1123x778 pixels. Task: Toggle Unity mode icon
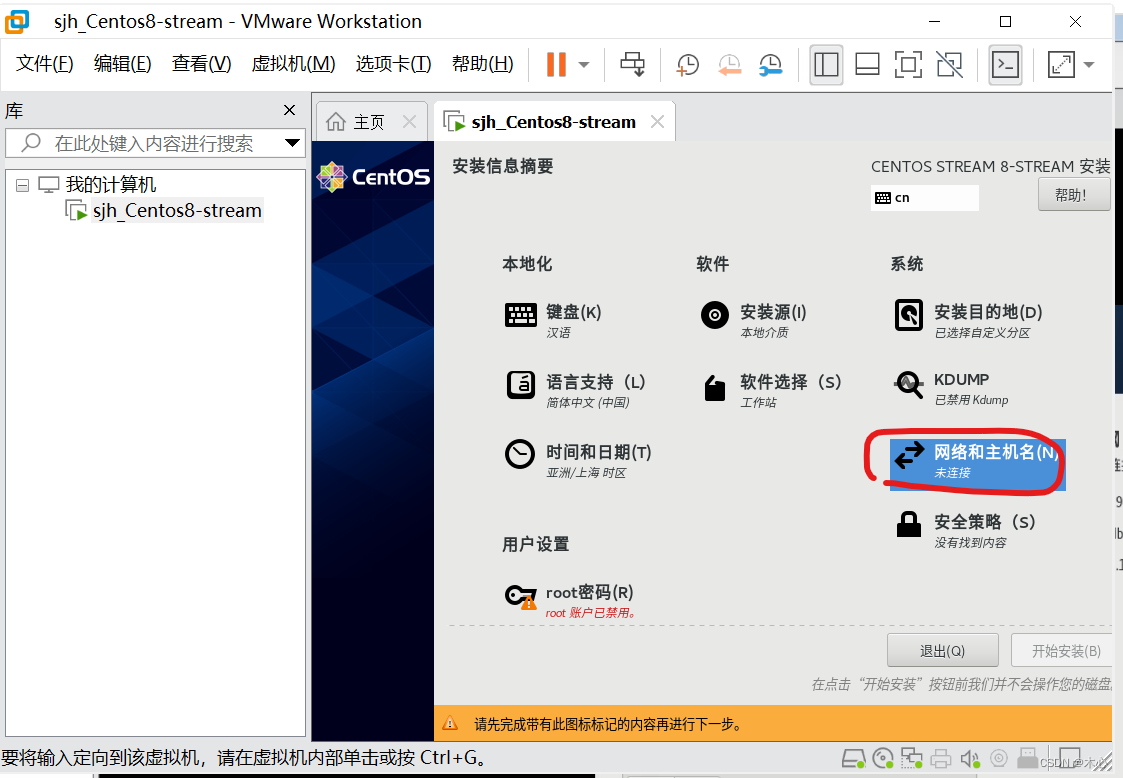pyautogui.click(x=950, y=64)
